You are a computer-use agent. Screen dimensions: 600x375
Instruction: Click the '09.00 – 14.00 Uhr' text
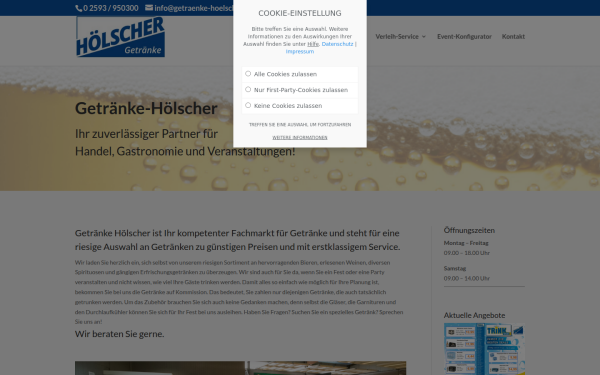point(466,278)
